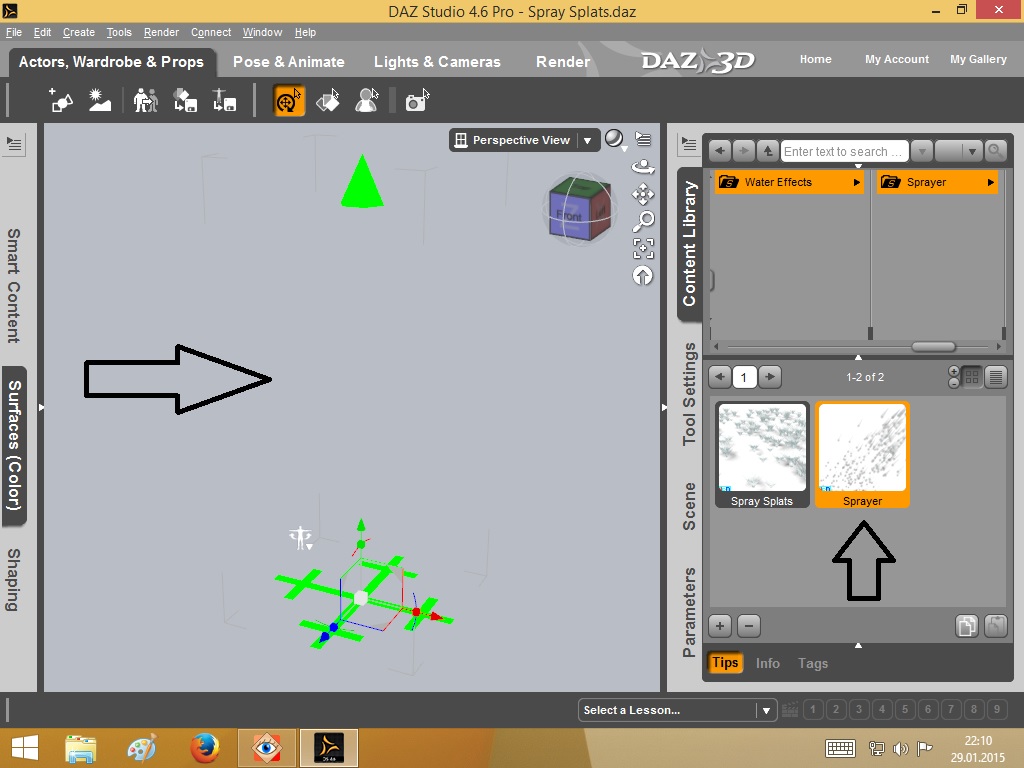The height and width of the screenshot is (768, 1024).
Task: Select the Region Navigator figure tool icon
Action: 367,101
